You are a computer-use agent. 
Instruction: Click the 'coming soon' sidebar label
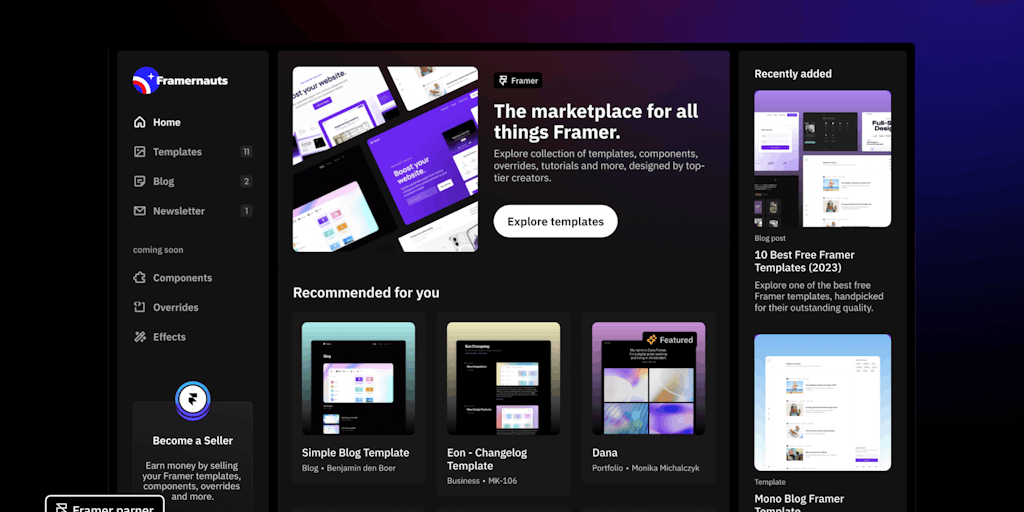point(158,249)
